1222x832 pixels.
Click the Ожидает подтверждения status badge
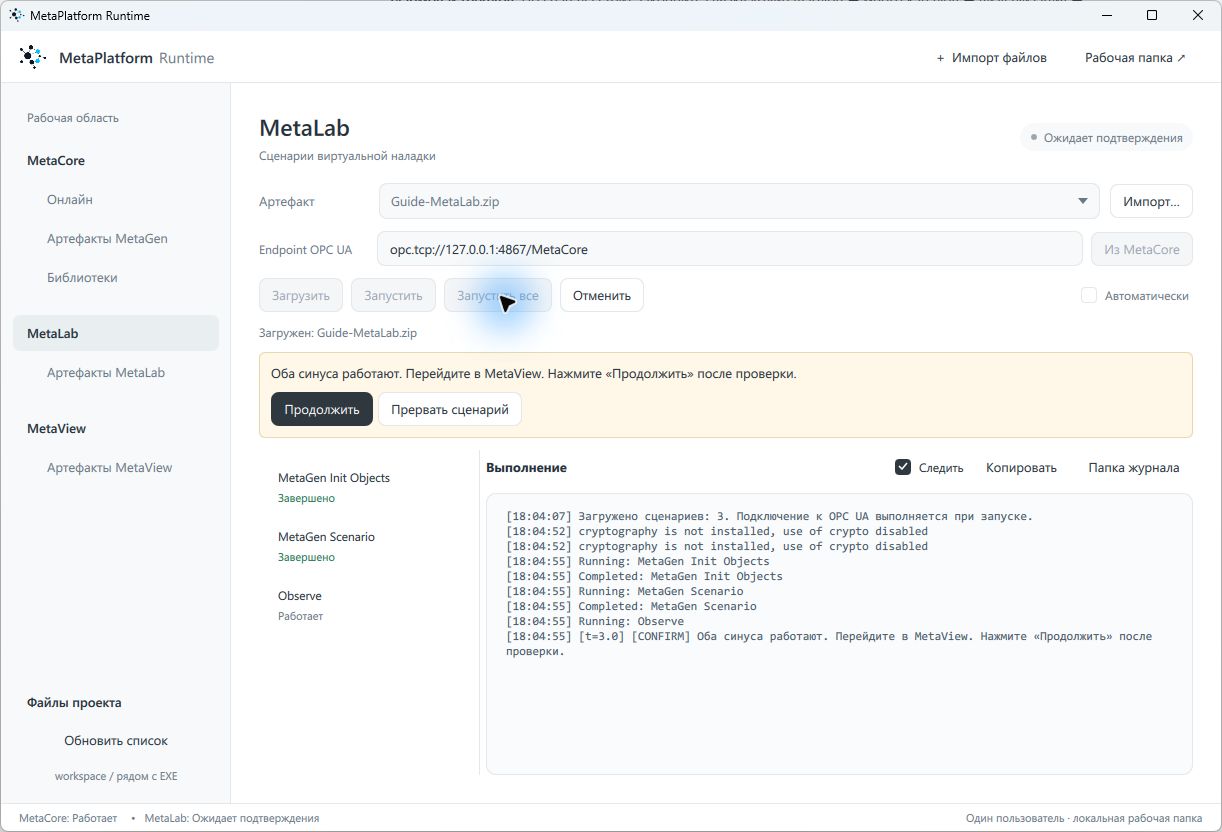click(1106, 138)
